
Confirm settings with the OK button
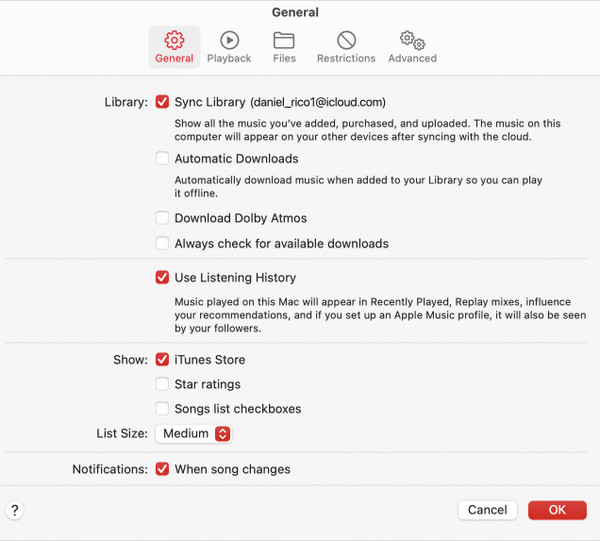click(557, 510)
